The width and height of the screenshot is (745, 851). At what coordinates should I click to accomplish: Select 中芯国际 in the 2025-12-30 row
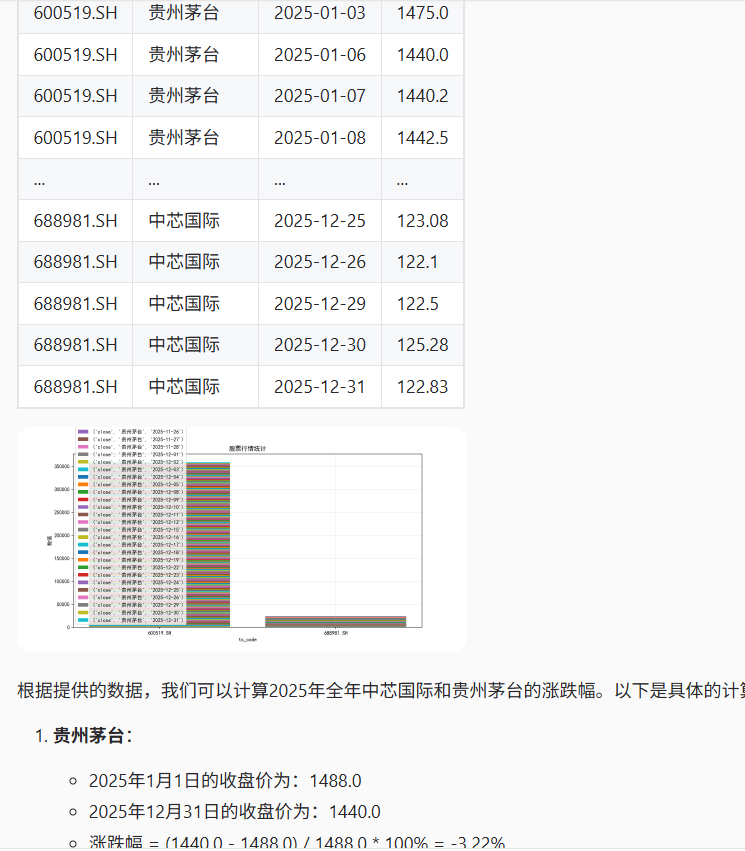184,345
